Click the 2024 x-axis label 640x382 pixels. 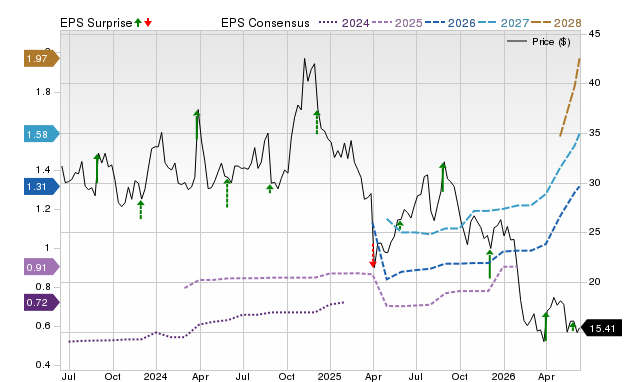(x=156, y=376)
